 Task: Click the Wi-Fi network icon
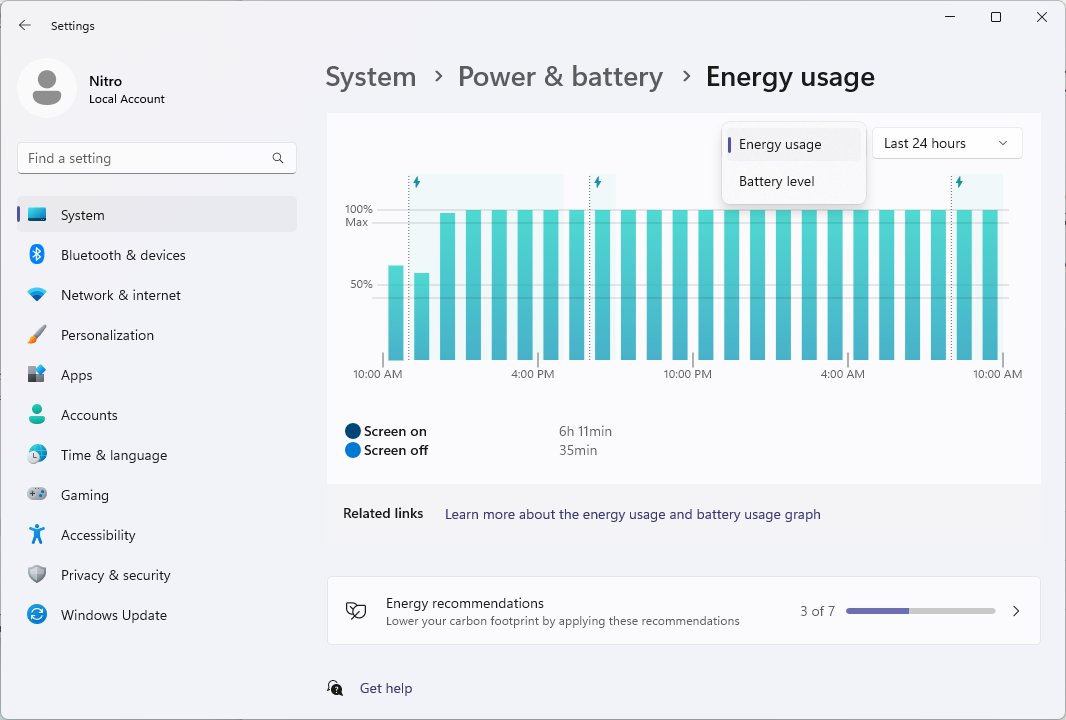point(37,294)
